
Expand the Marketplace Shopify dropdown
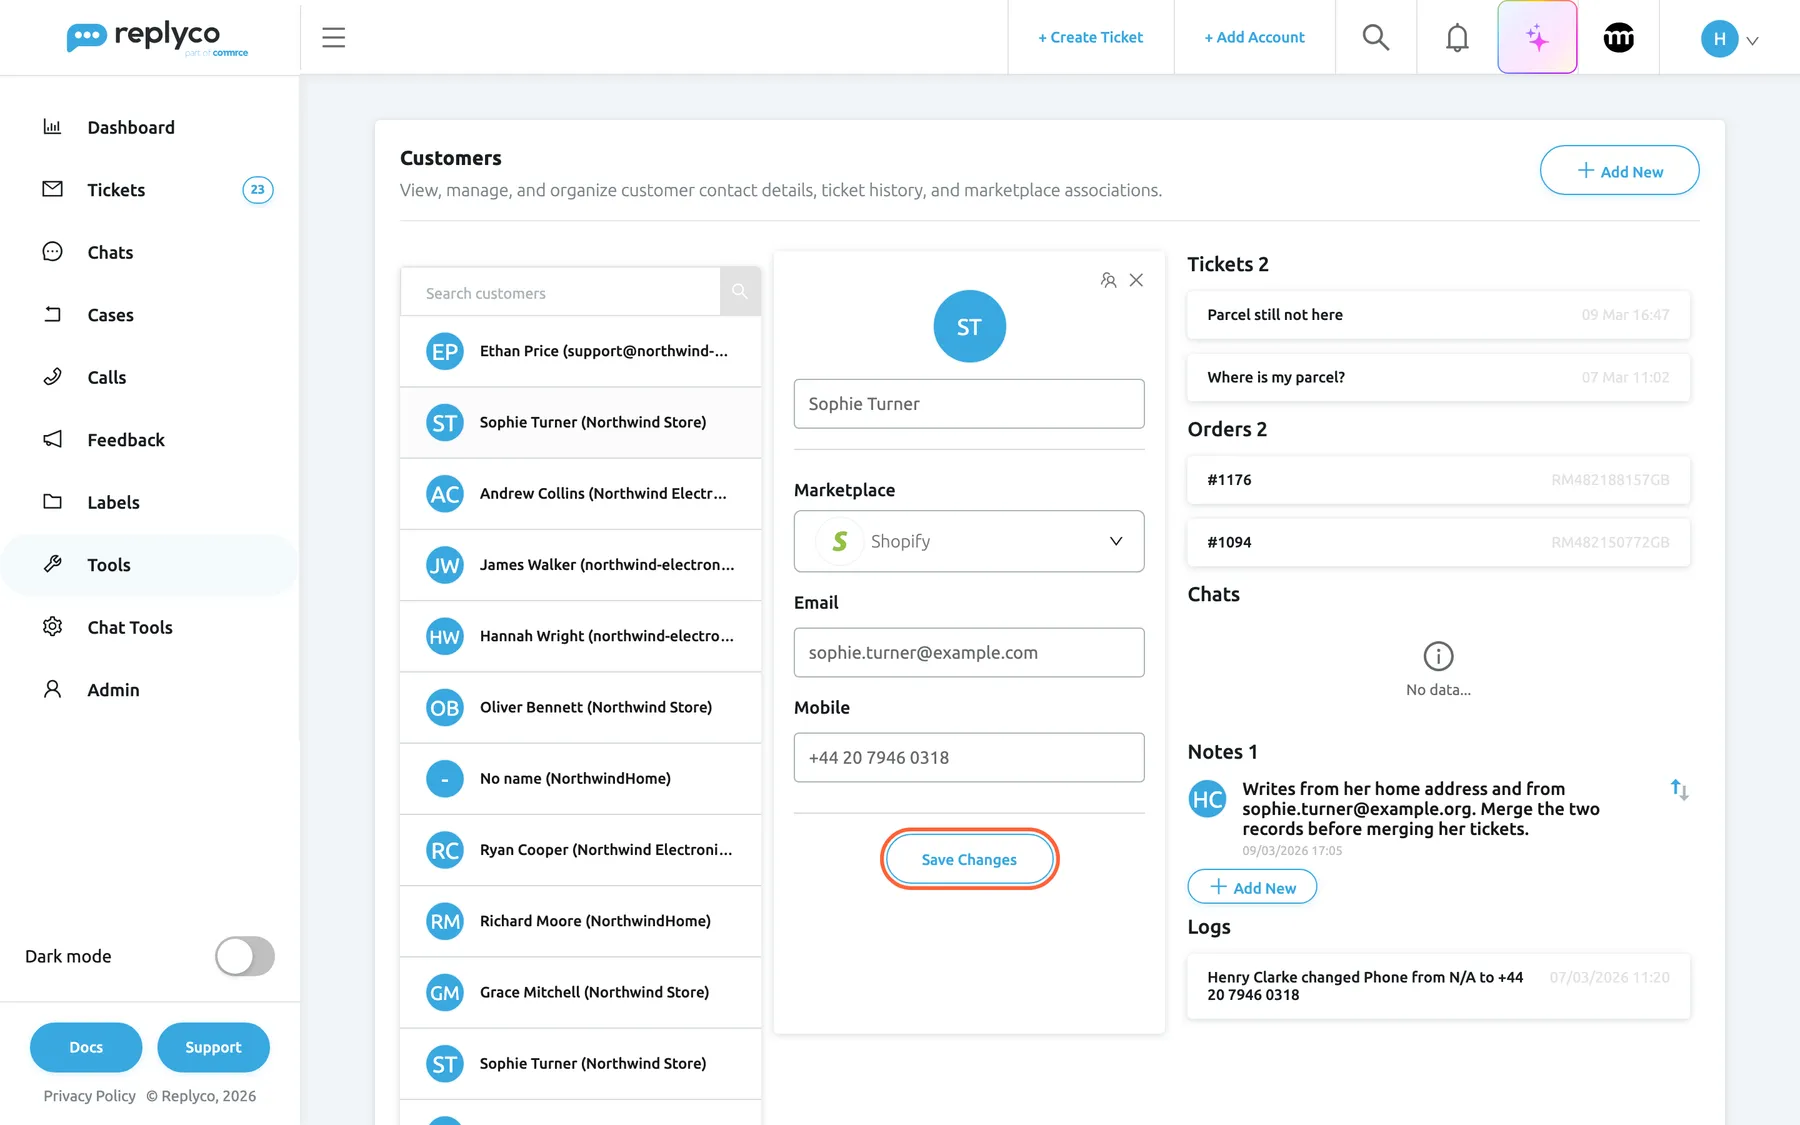click(x=969, y=541)
